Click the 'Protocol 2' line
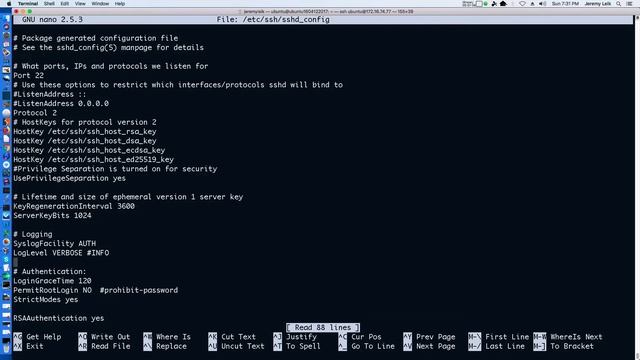 click(35, 113)
